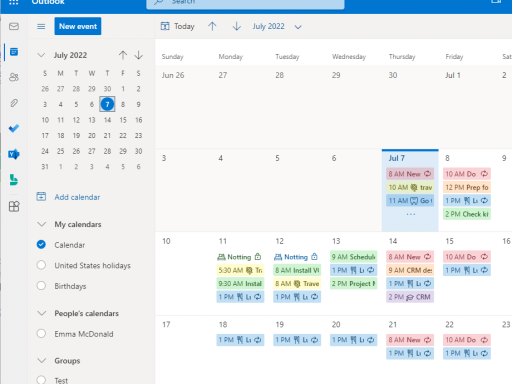Collapse the Groups section
The width and height of the screenshot is (512, 384).
click(41, 361)
